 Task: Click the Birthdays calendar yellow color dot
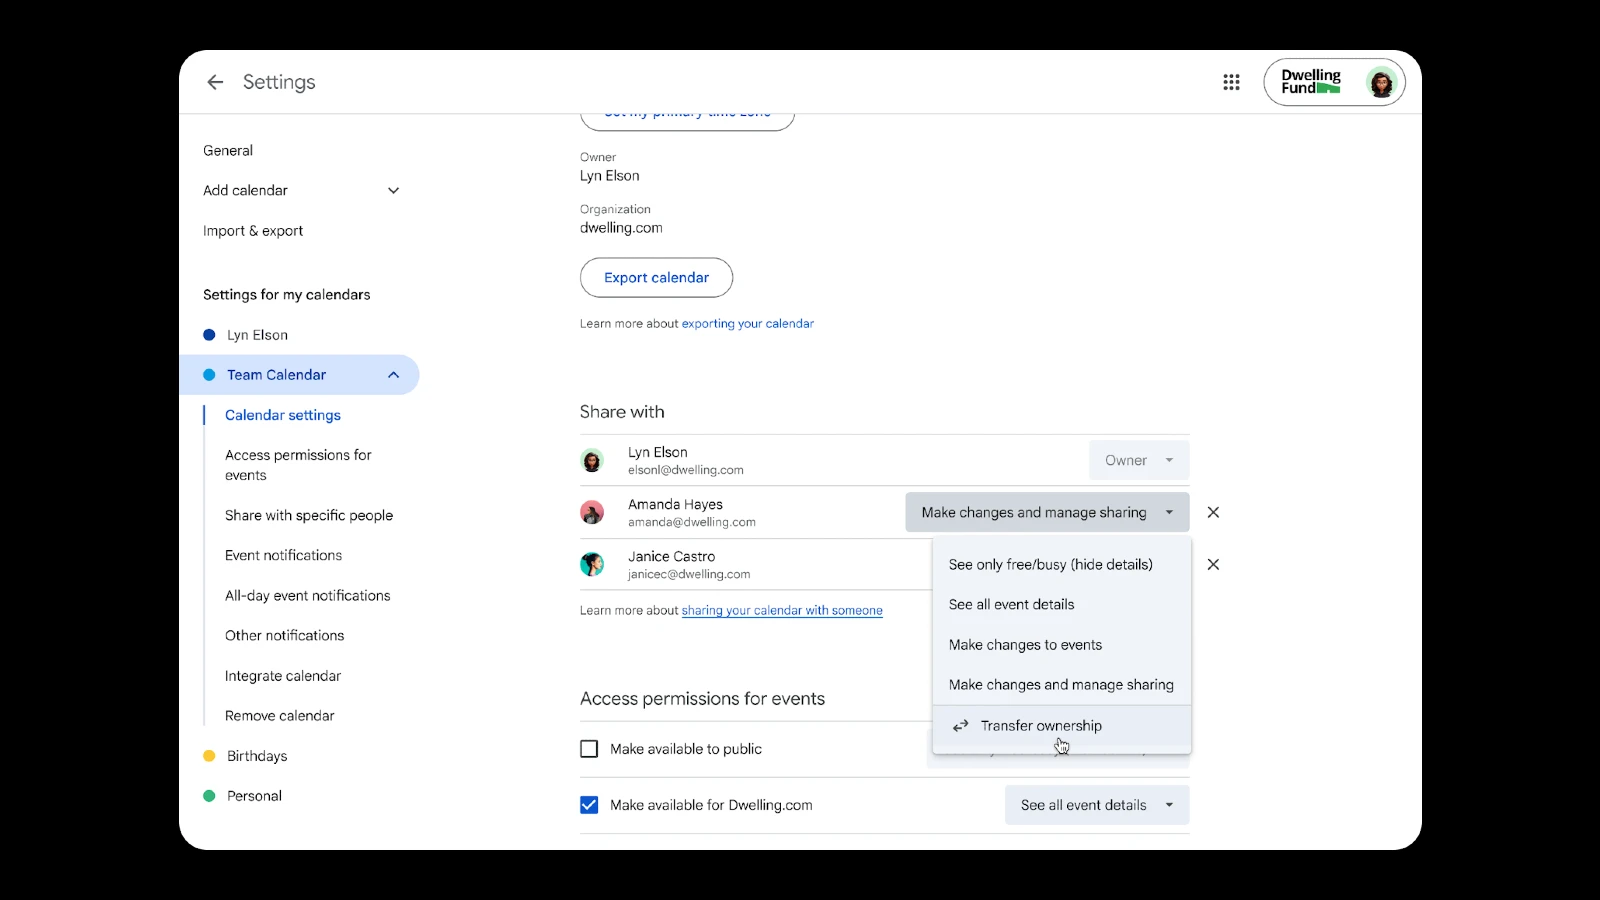[x=209, y=756]
